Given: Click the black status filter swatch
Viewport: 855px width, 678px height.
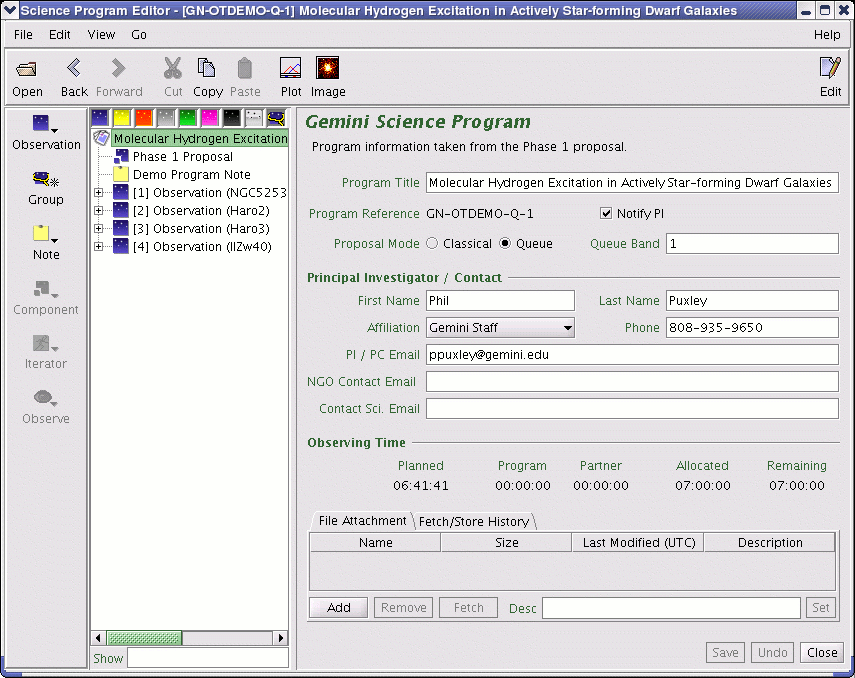Looking at the screenshot, I should click(232, 117).
